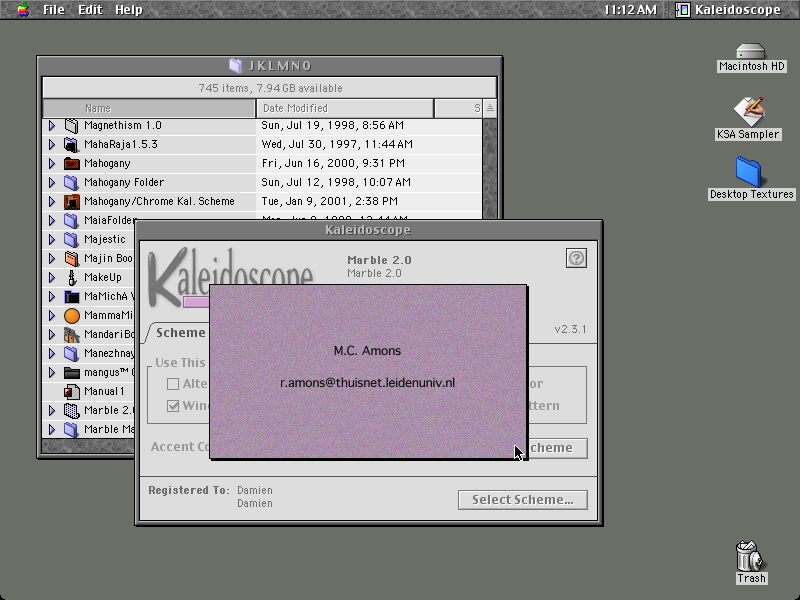Viewport: 800px width, 600px height.
Task: Select the MakeUp file icon
Action: tap(72, 278)
